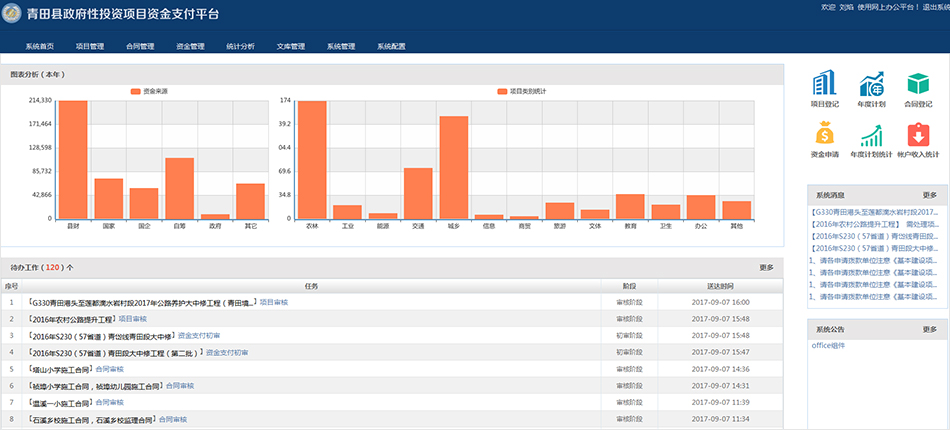The image size is (950, 430).
Task: Click 更多 in 待办工作 section
Action: (x=766, y=268)
